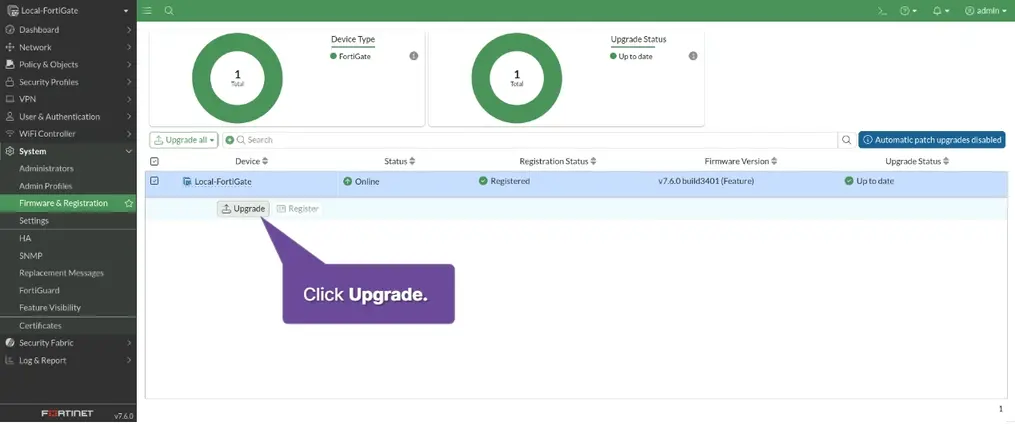
Task: Click the Security Profiles lock icon
Action: pos(10,82)
